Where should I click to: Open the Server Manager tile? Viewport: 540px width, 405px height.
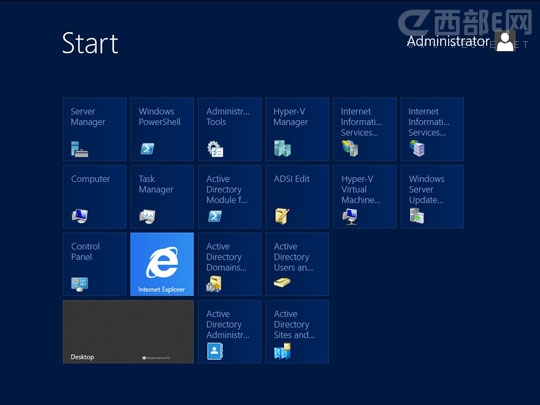(94, 129)
